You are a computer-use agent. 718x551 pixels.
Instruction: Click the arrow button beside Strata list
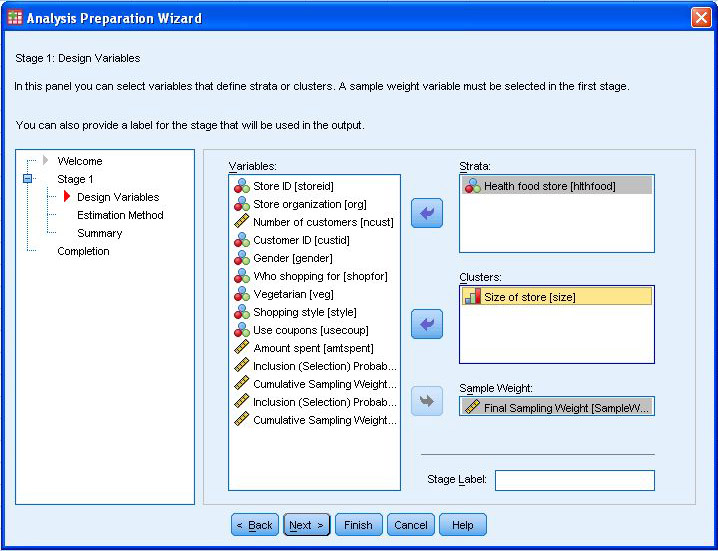tap(427, 213)
